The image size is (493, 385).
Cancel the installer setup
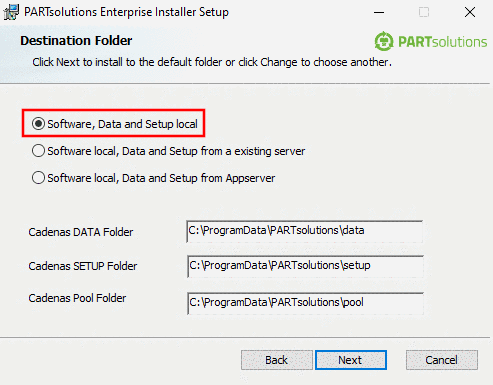tap(442, 360)
